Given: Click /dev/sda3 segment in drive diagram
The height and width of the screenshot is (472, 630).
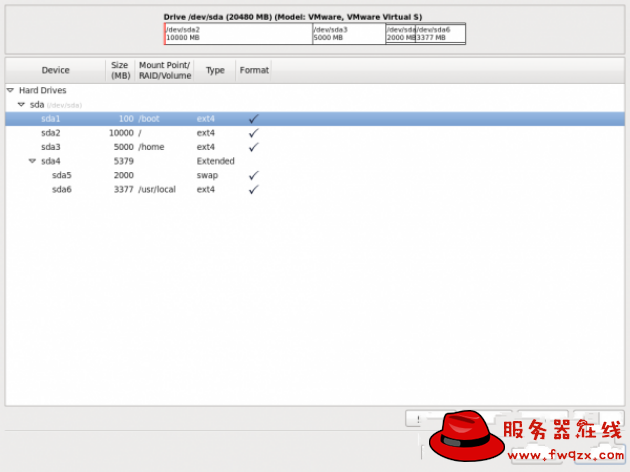Looking at the screenshot, I should [x=349, y=33].
